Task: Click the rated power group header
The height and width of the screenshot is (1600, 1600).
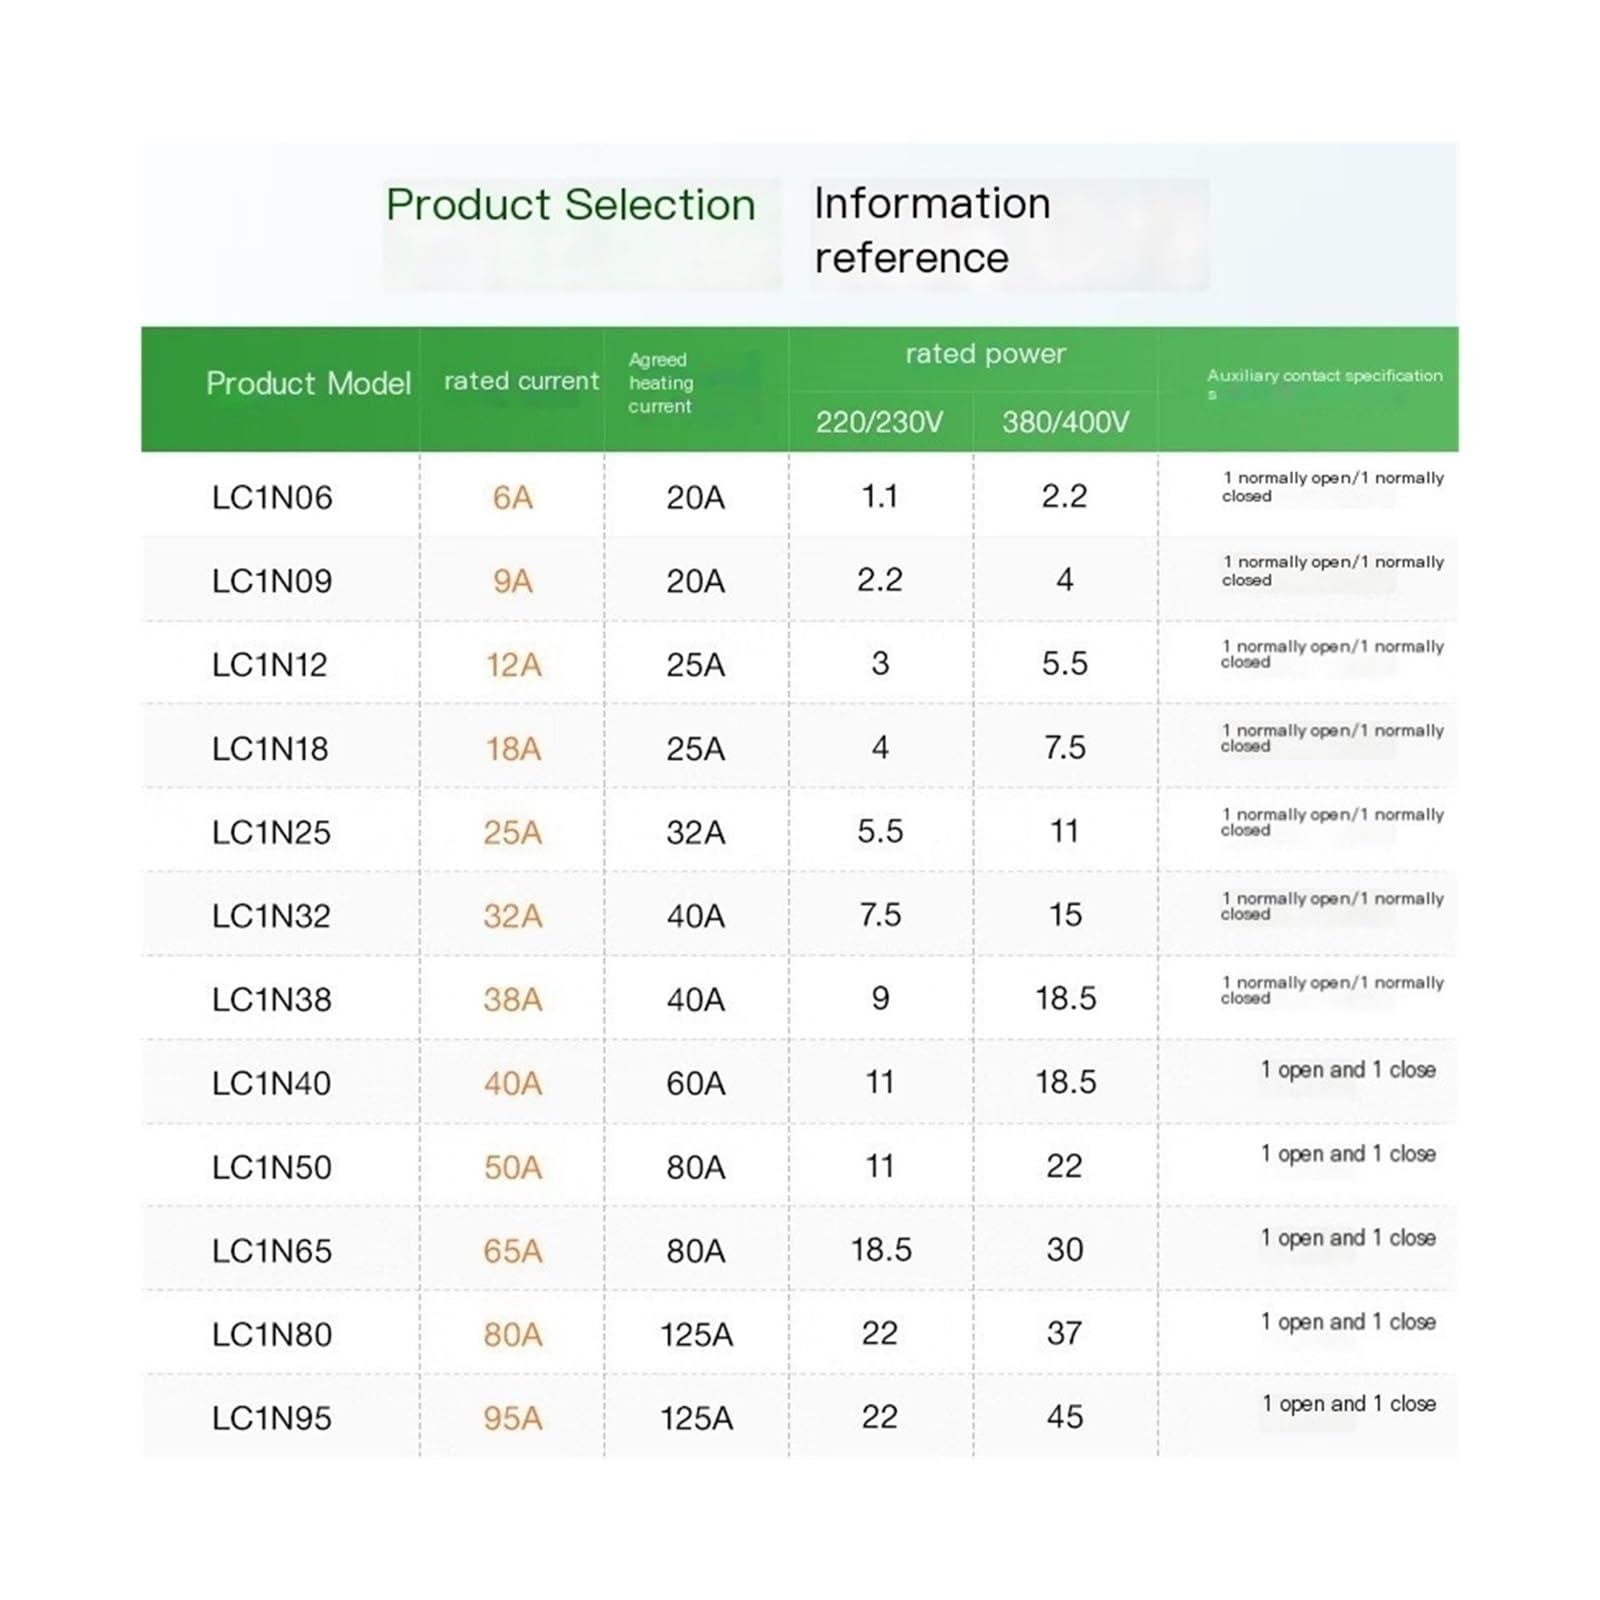Action: tap(985, 354)
